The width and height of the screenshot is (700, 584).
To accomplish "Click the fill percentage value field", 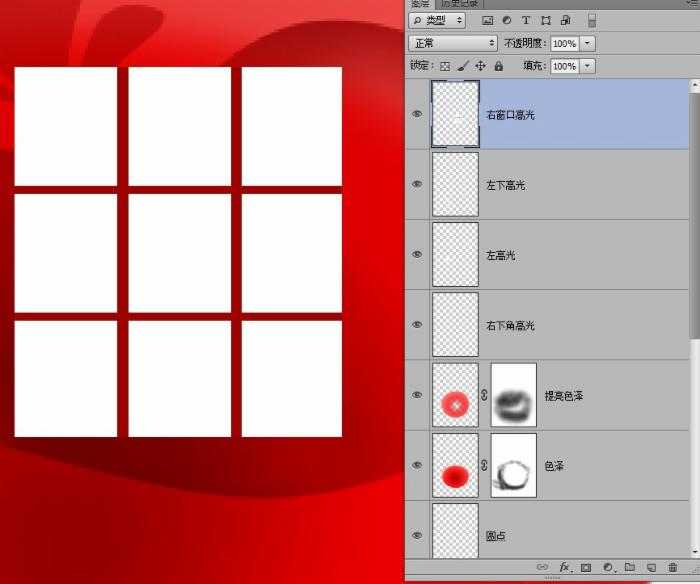I will (x=564, y=66).
